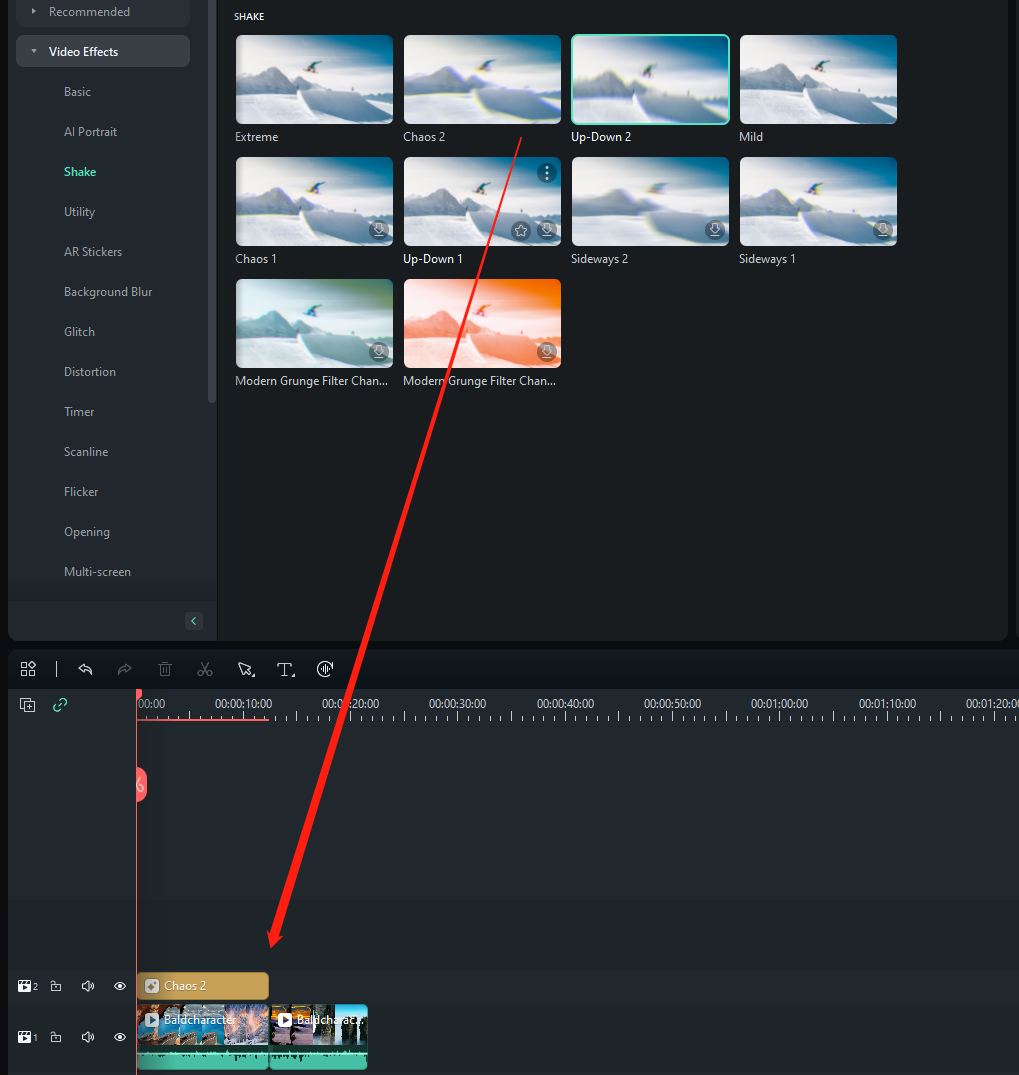Select the Background Blur category

pos(108,292)
